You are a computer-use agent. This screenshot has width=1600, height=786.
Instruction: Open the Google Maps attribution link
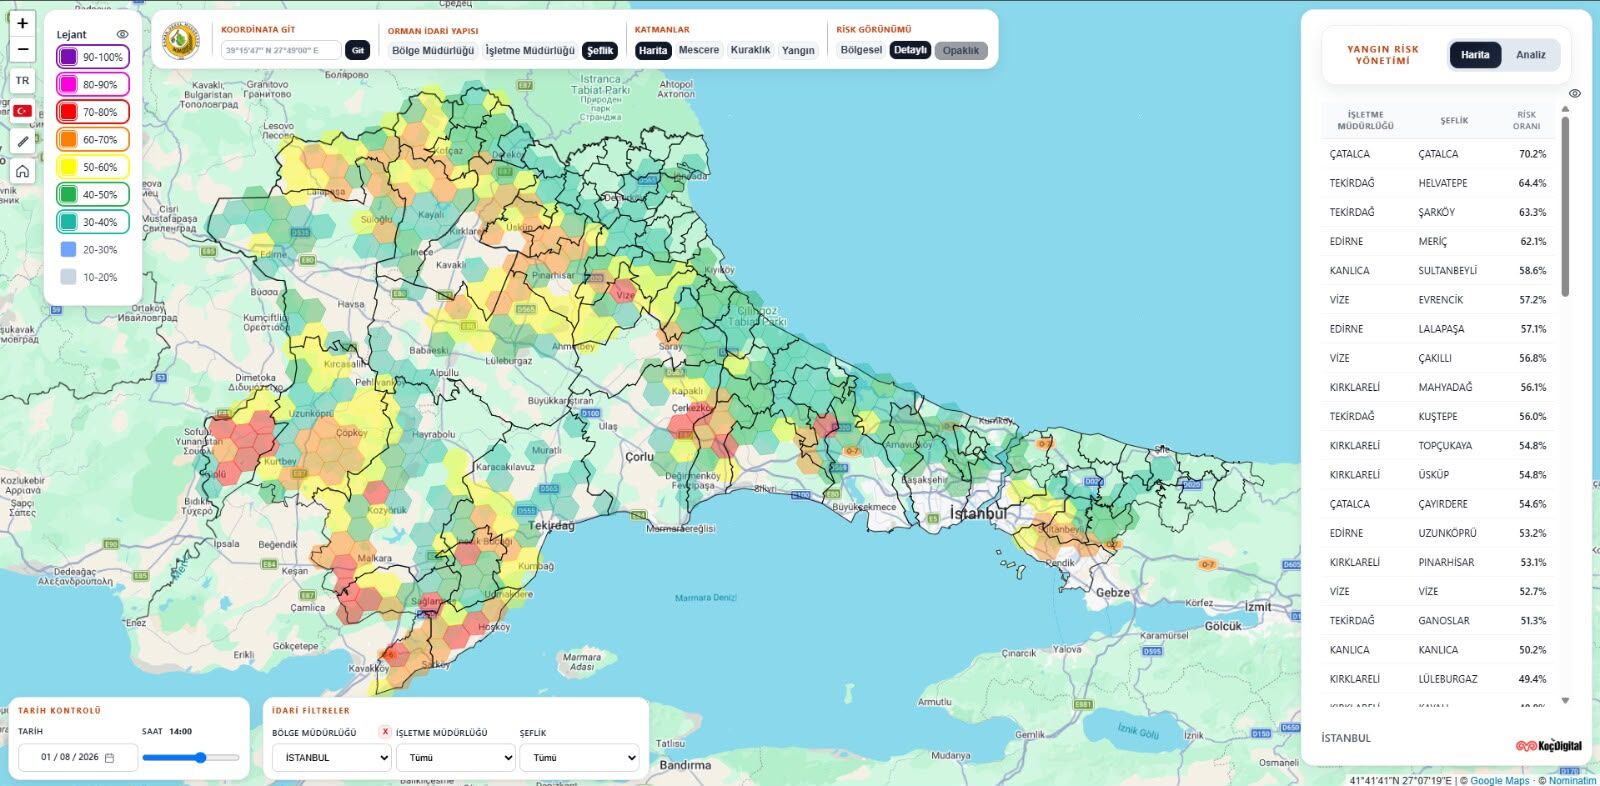click(x=1499, y=781)
